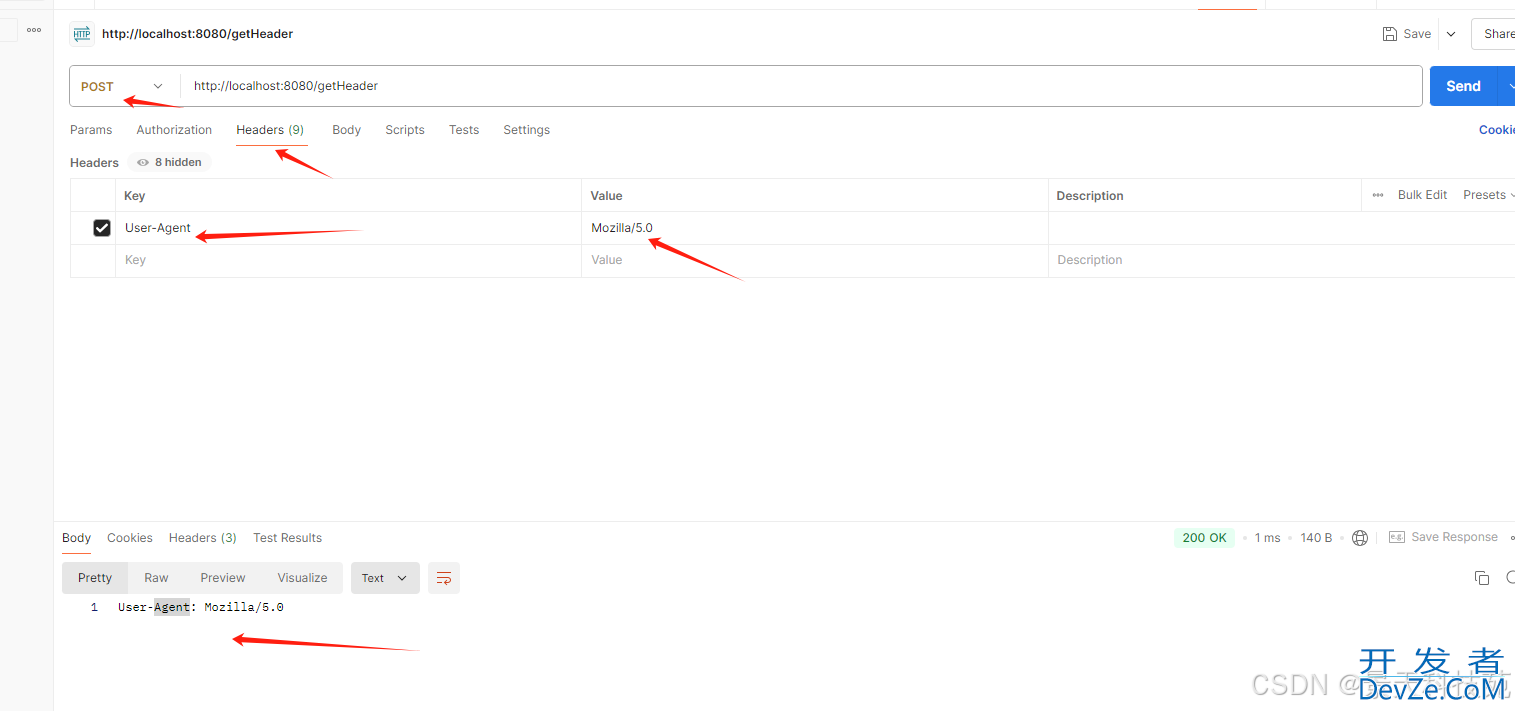Send the request with Send button
Image resolution: width=1515 pixels, height=711 pixels.
[x=1463, y=86]
